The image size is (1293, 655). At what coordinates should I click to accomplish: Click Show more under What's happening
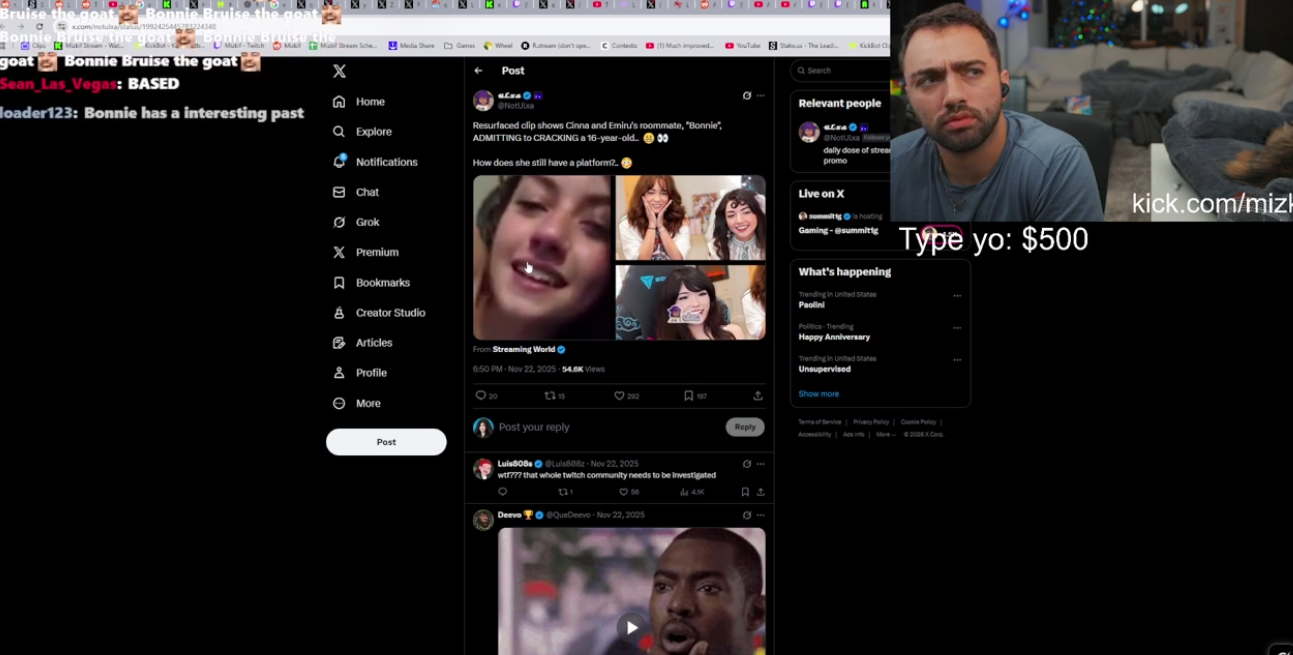pyautogui.click(x=818, y=394)
